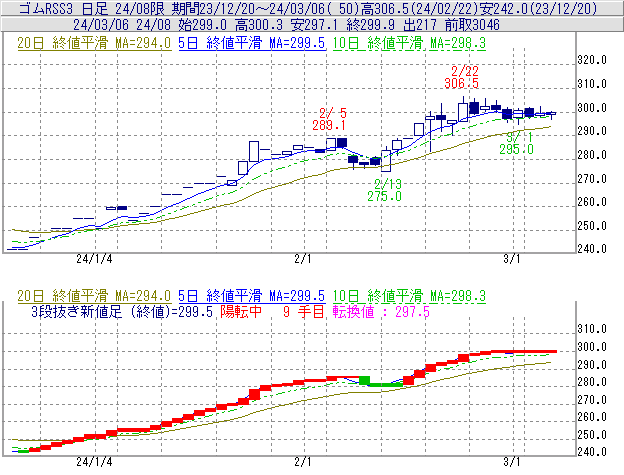Image resolution: width=624 pixels, height=475 pixels.
Task: Click the 3/1 date label on lower chart
Action: coord(512,462)
